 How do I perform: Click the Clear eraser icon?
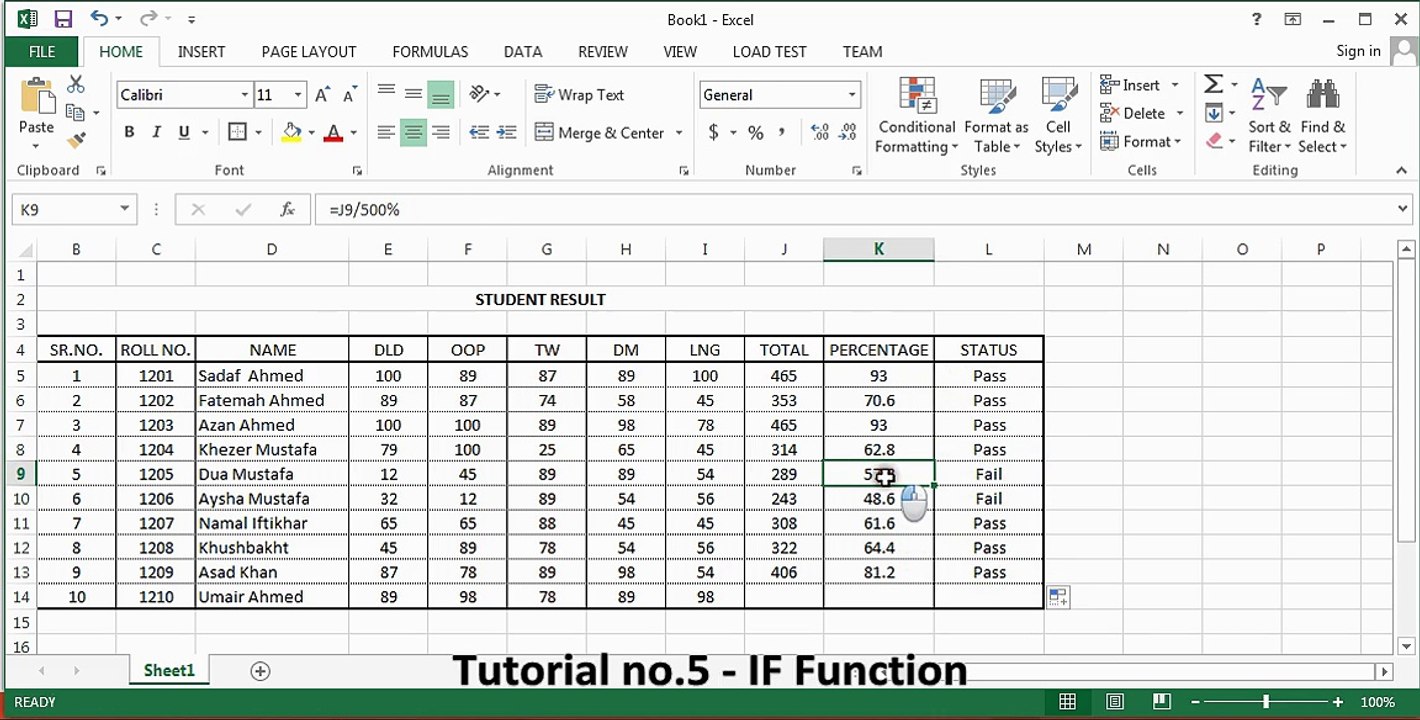coord(1214,141)
